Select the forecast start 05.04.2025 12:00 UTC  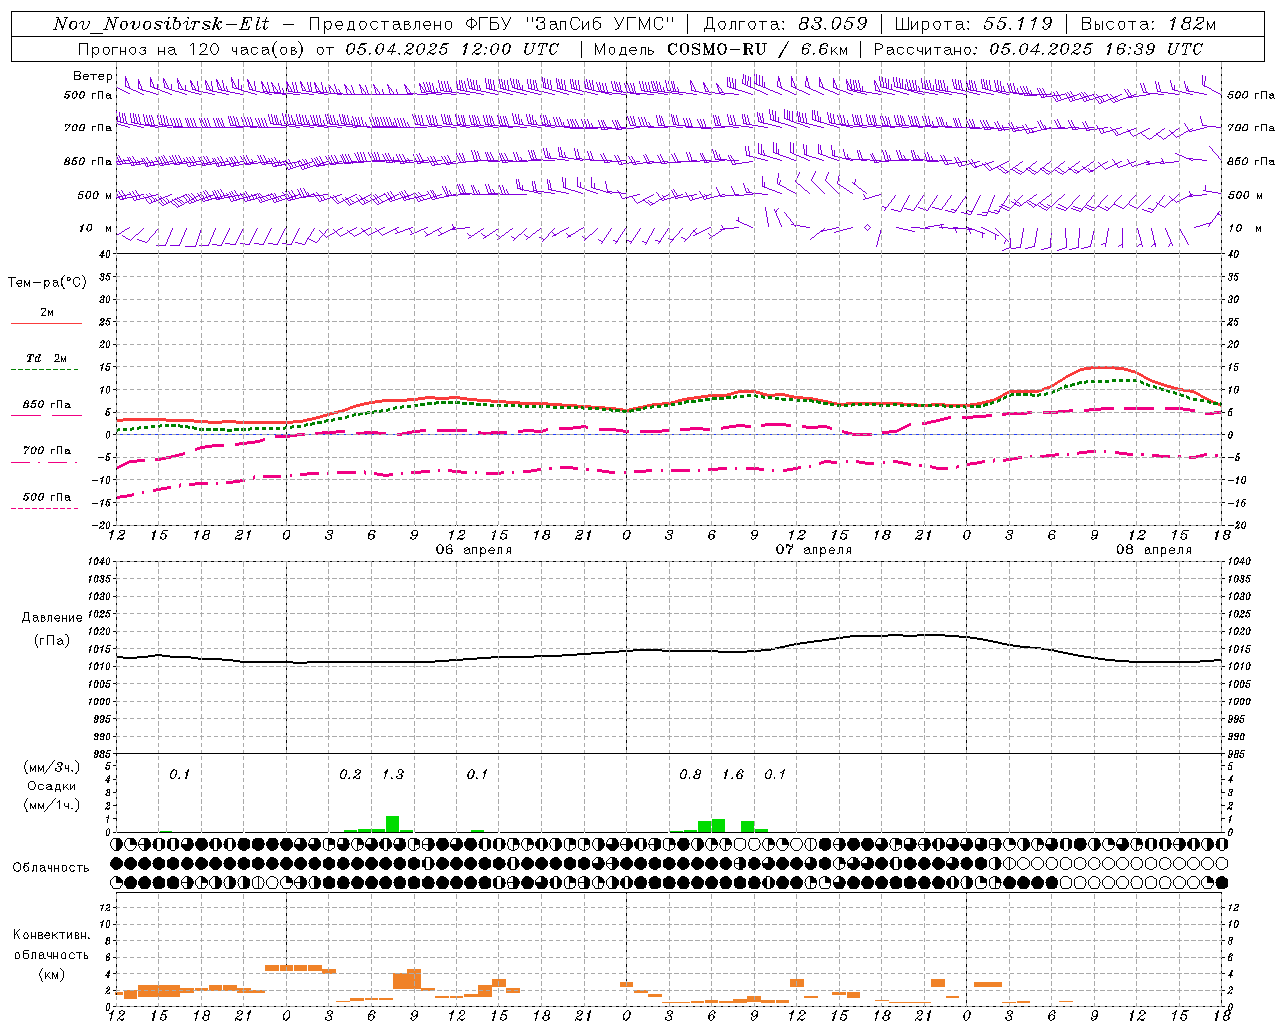coord(452,49)
